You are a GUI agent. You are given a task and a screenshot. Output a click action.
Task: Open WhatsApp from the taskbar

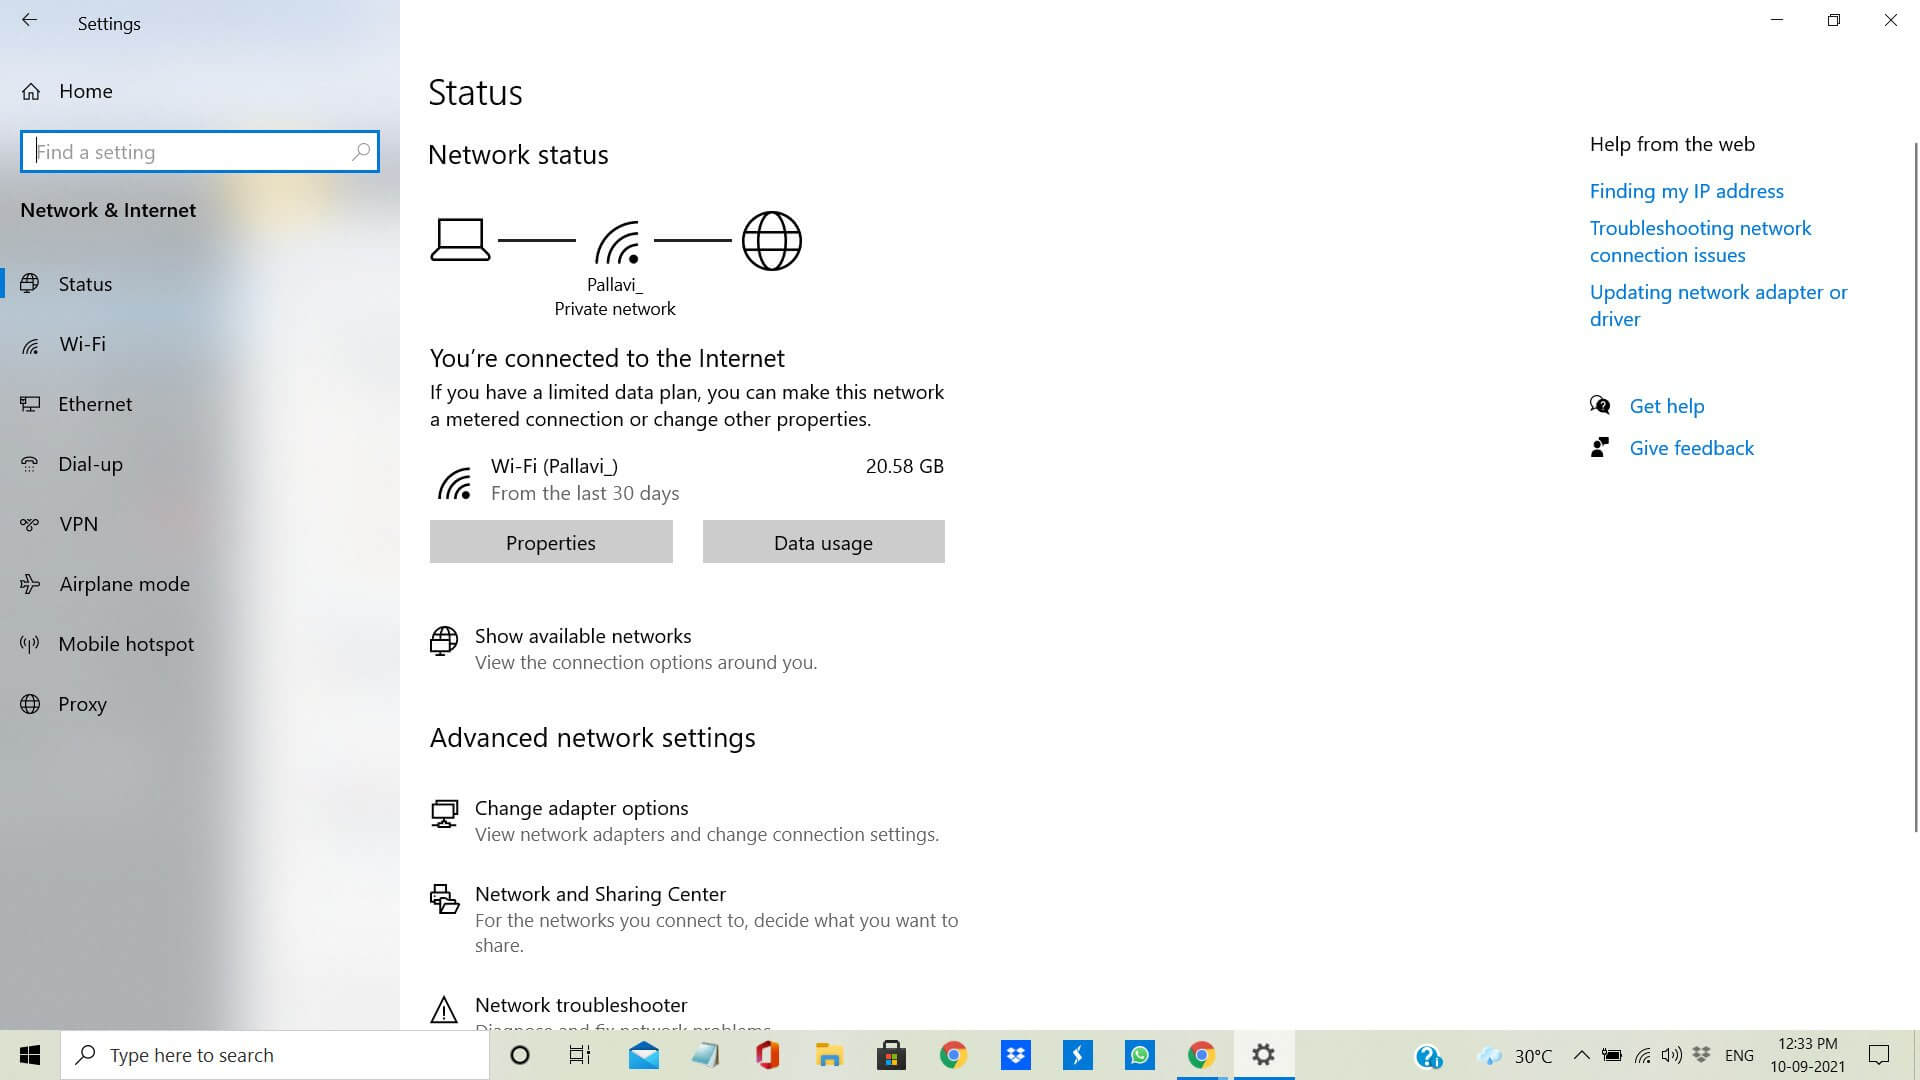tap(1139, 1055)
